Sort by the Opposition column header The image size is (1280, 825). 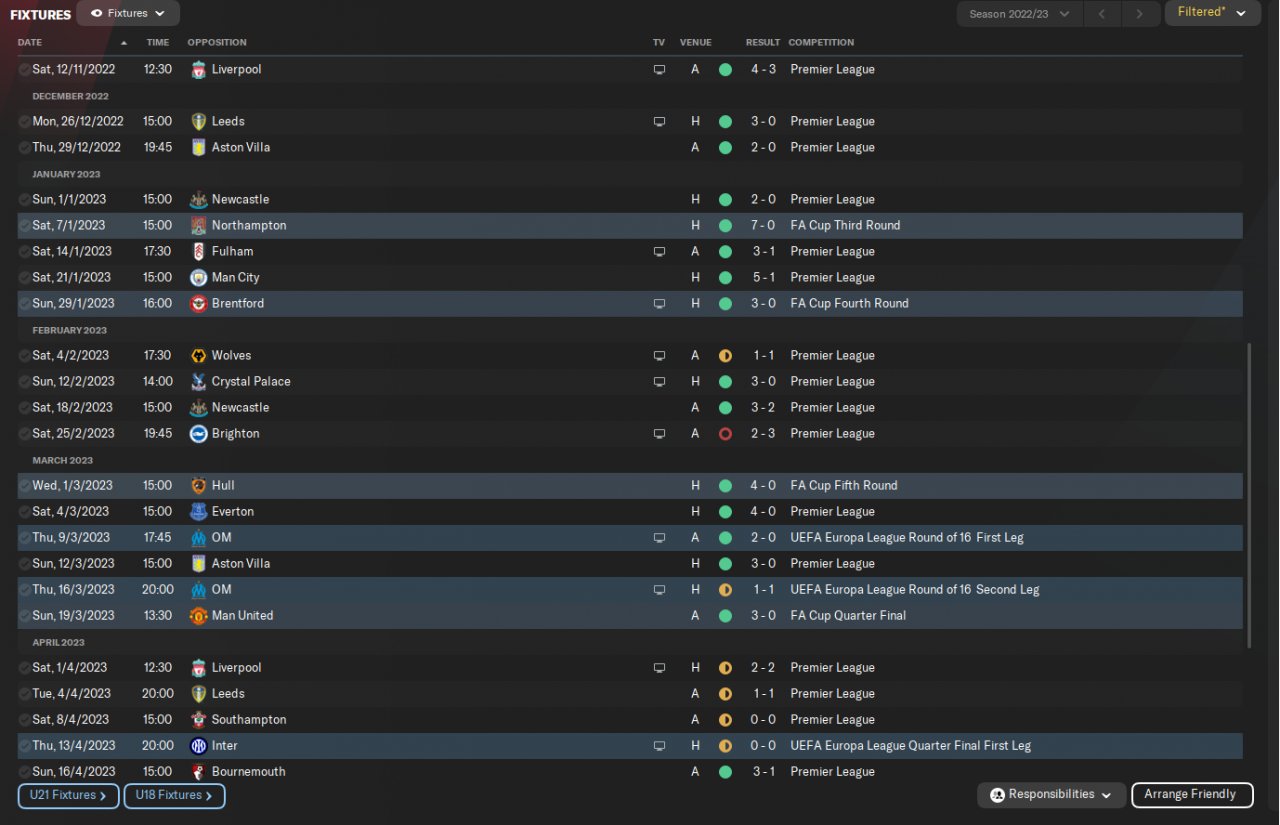point(217,43)
